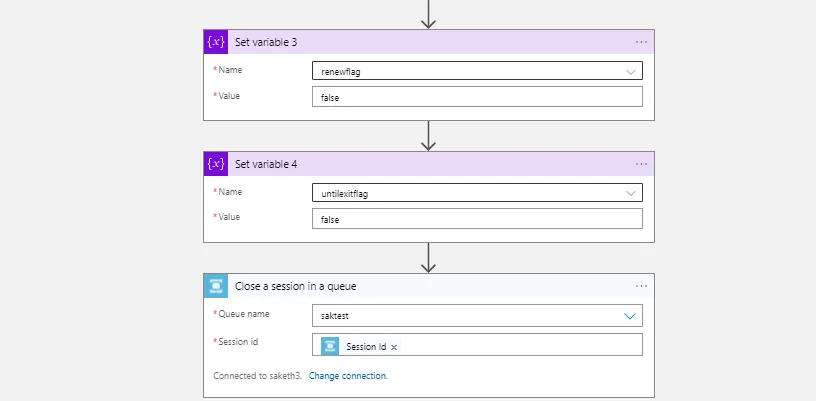Open the Set variable 3 ellipsis menu
Image resolution: width=816 pixels, height=401 pixels.
pos(641,42)
